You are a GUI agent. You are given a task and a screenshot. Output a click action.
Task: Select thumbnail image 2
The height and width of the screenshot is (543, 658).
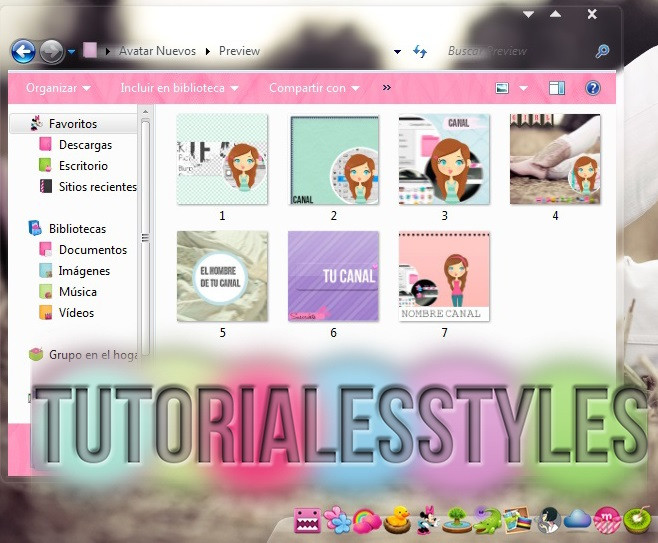point(334,159)
